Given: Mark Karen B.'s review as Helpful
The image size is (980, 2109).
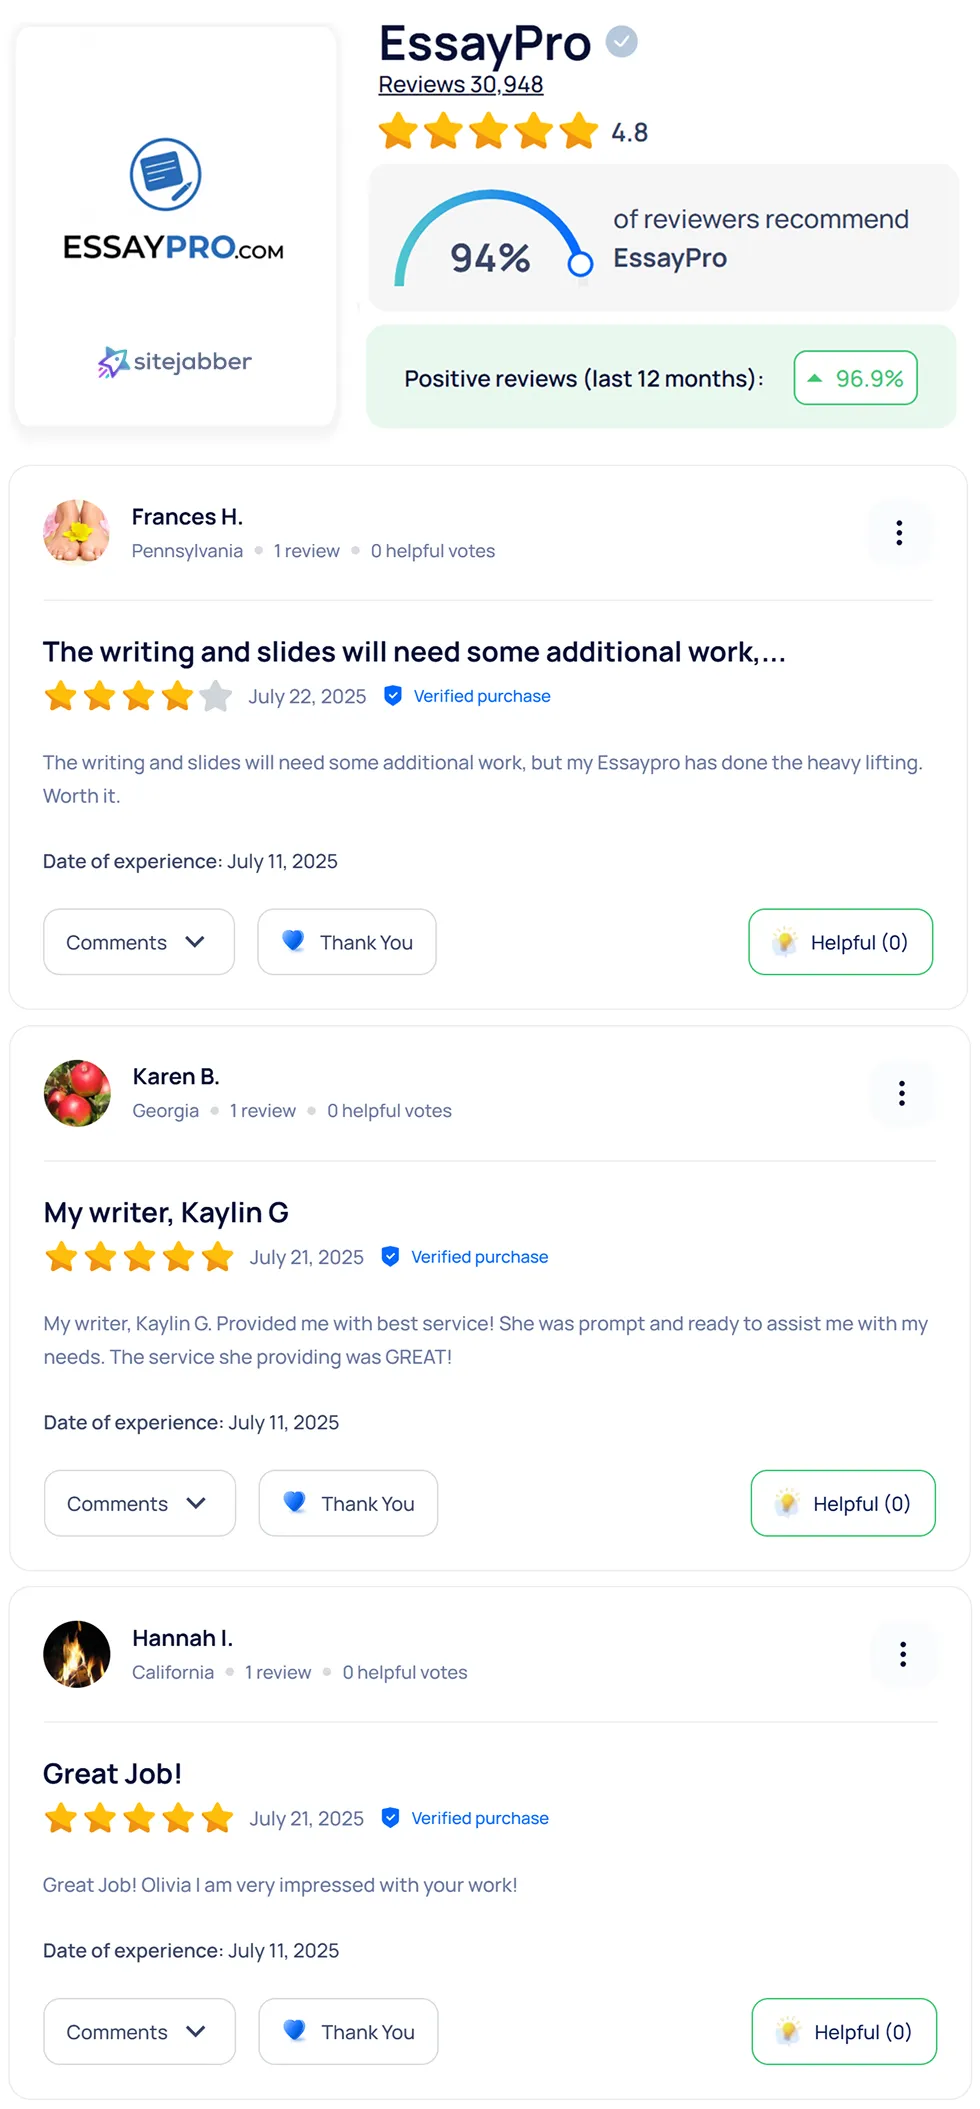Looking at the screenshot, I should click(842, 1503).
